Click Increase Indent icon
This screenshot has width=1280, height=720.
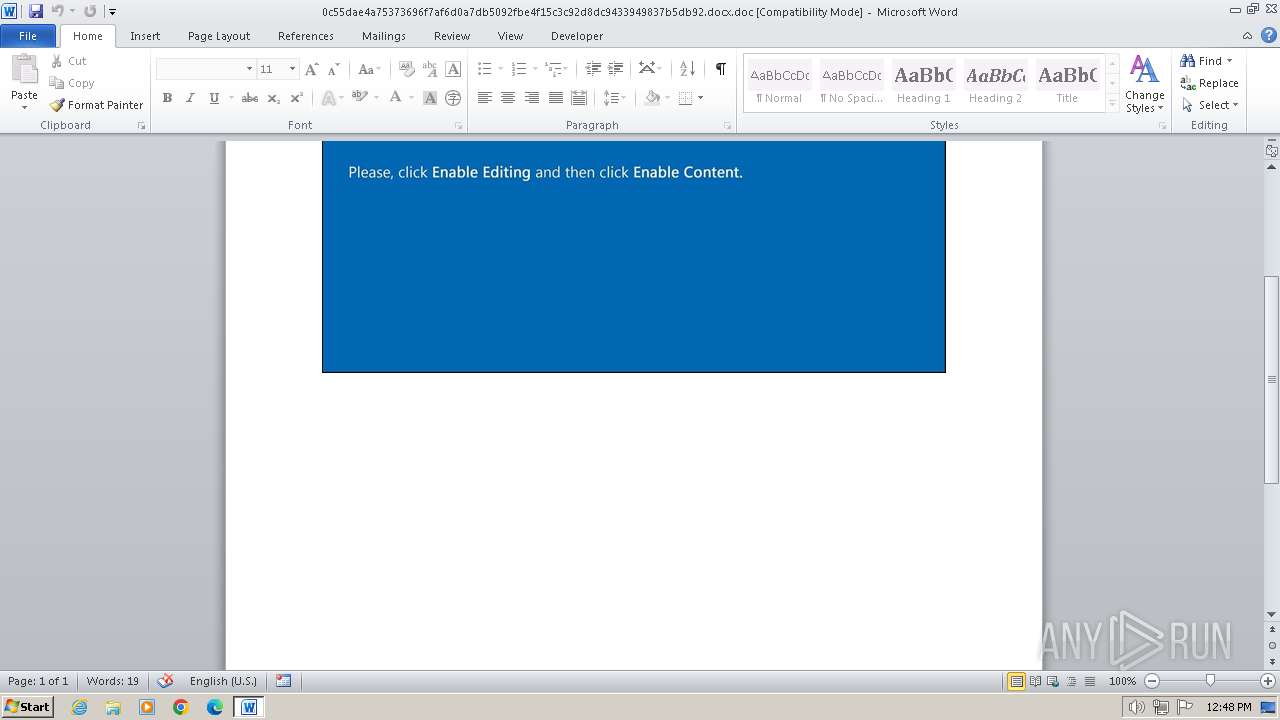pos(616,69)
